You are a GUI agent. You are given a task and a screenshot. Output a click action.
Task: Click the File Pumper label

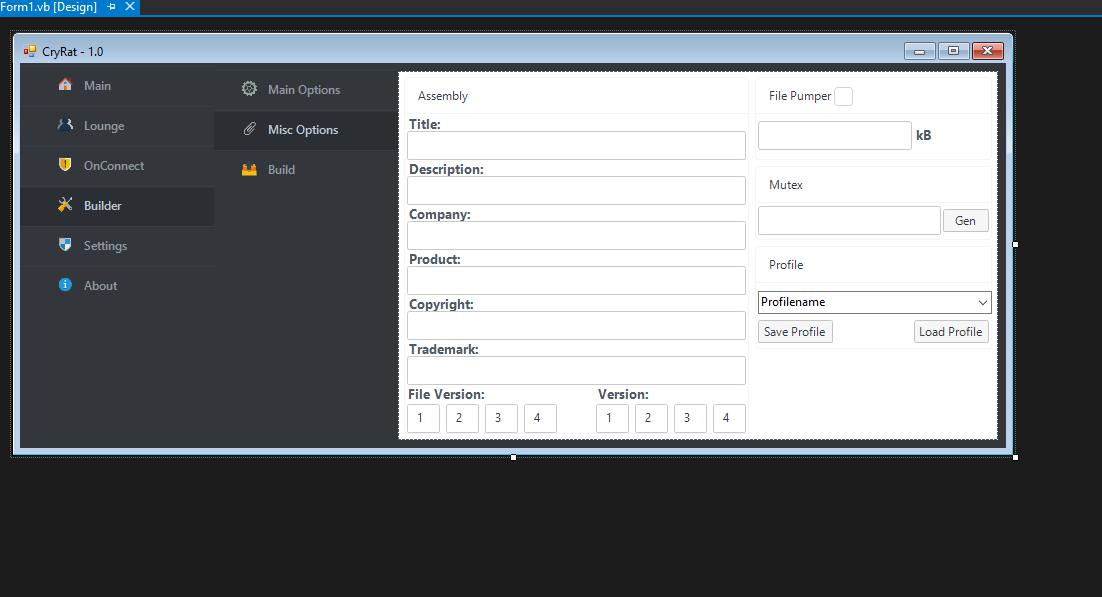[800, 96]
